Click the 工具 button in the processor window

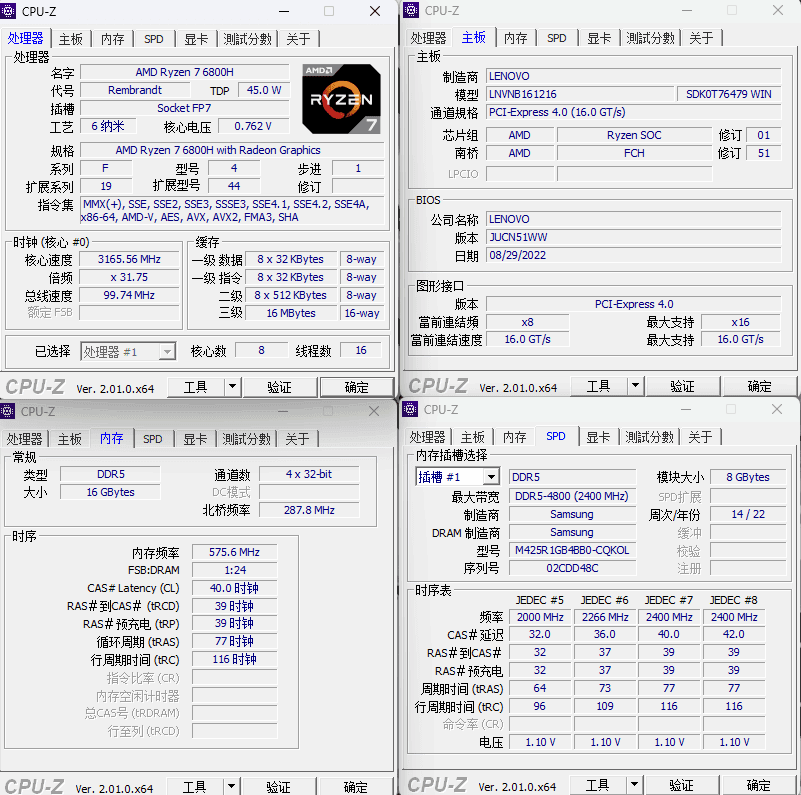coord(196,387)
